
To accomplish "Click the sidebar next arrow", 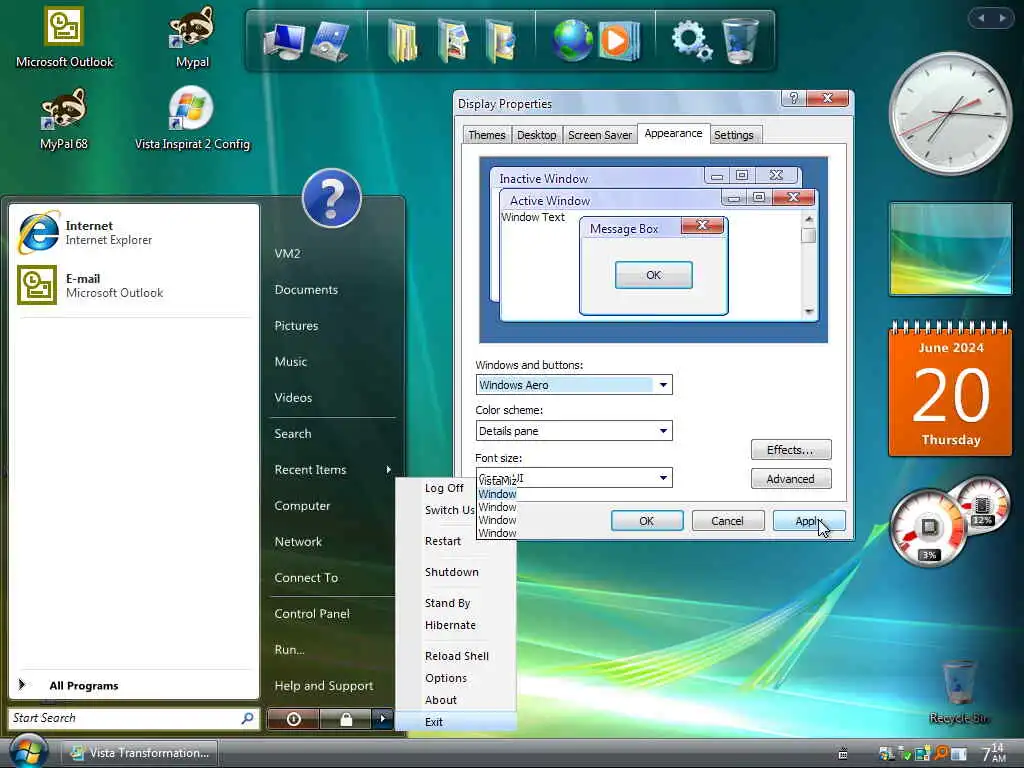I will point(1002,18).
